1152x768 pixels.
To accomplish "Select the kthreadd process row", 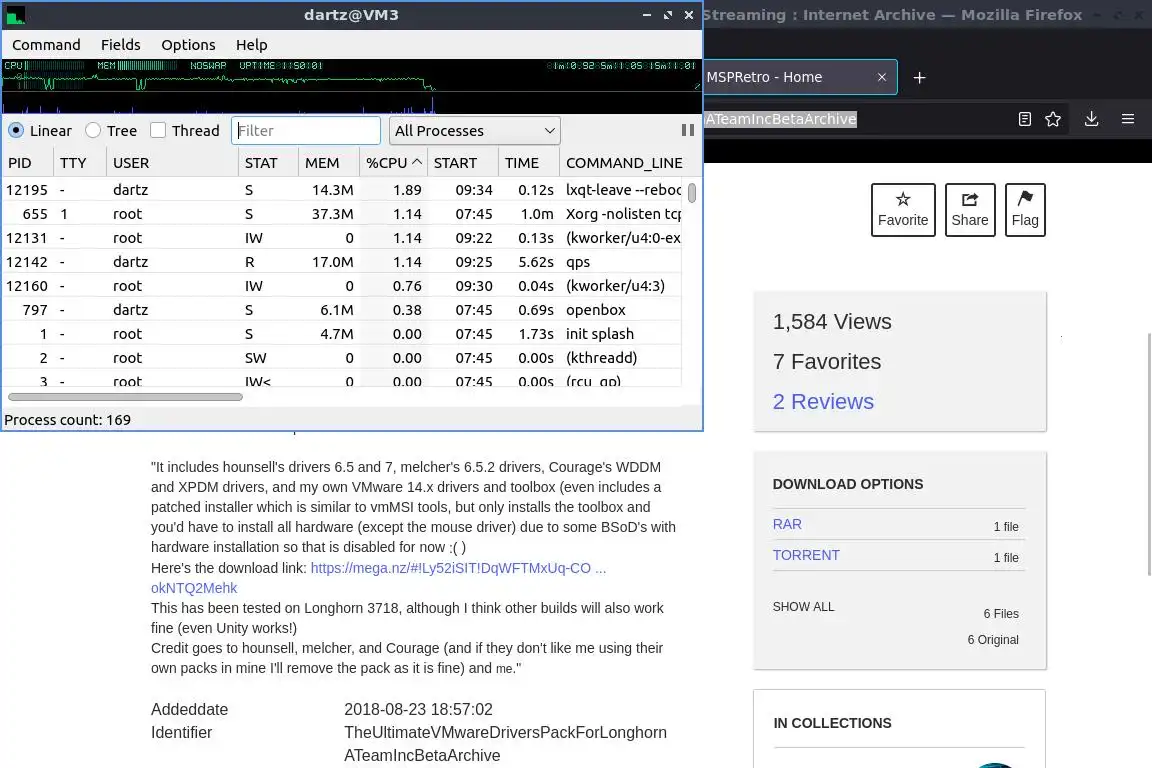I will [342, 358].
